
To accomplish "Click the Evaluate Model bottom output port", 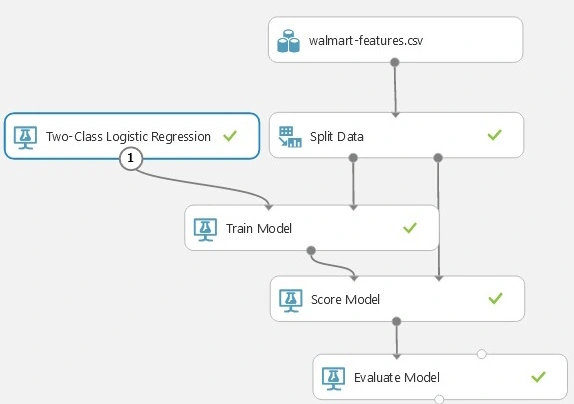I will [439, 399].
